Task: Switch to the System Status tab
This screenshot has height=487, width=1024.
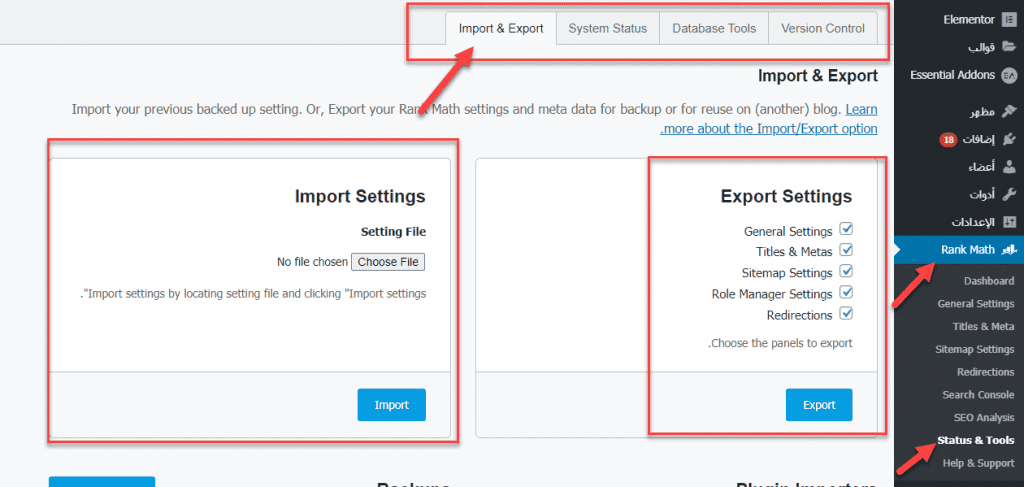Action: (607, 29)
